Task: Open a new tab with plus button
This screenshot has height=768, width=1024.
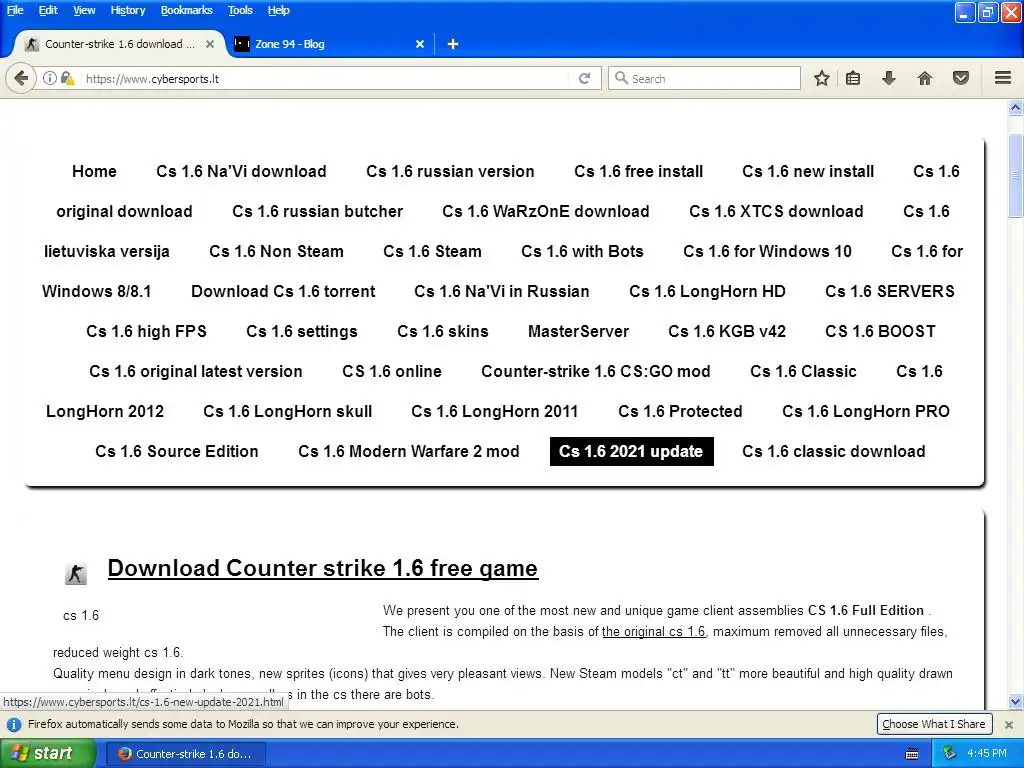Action: click(453, 44)
